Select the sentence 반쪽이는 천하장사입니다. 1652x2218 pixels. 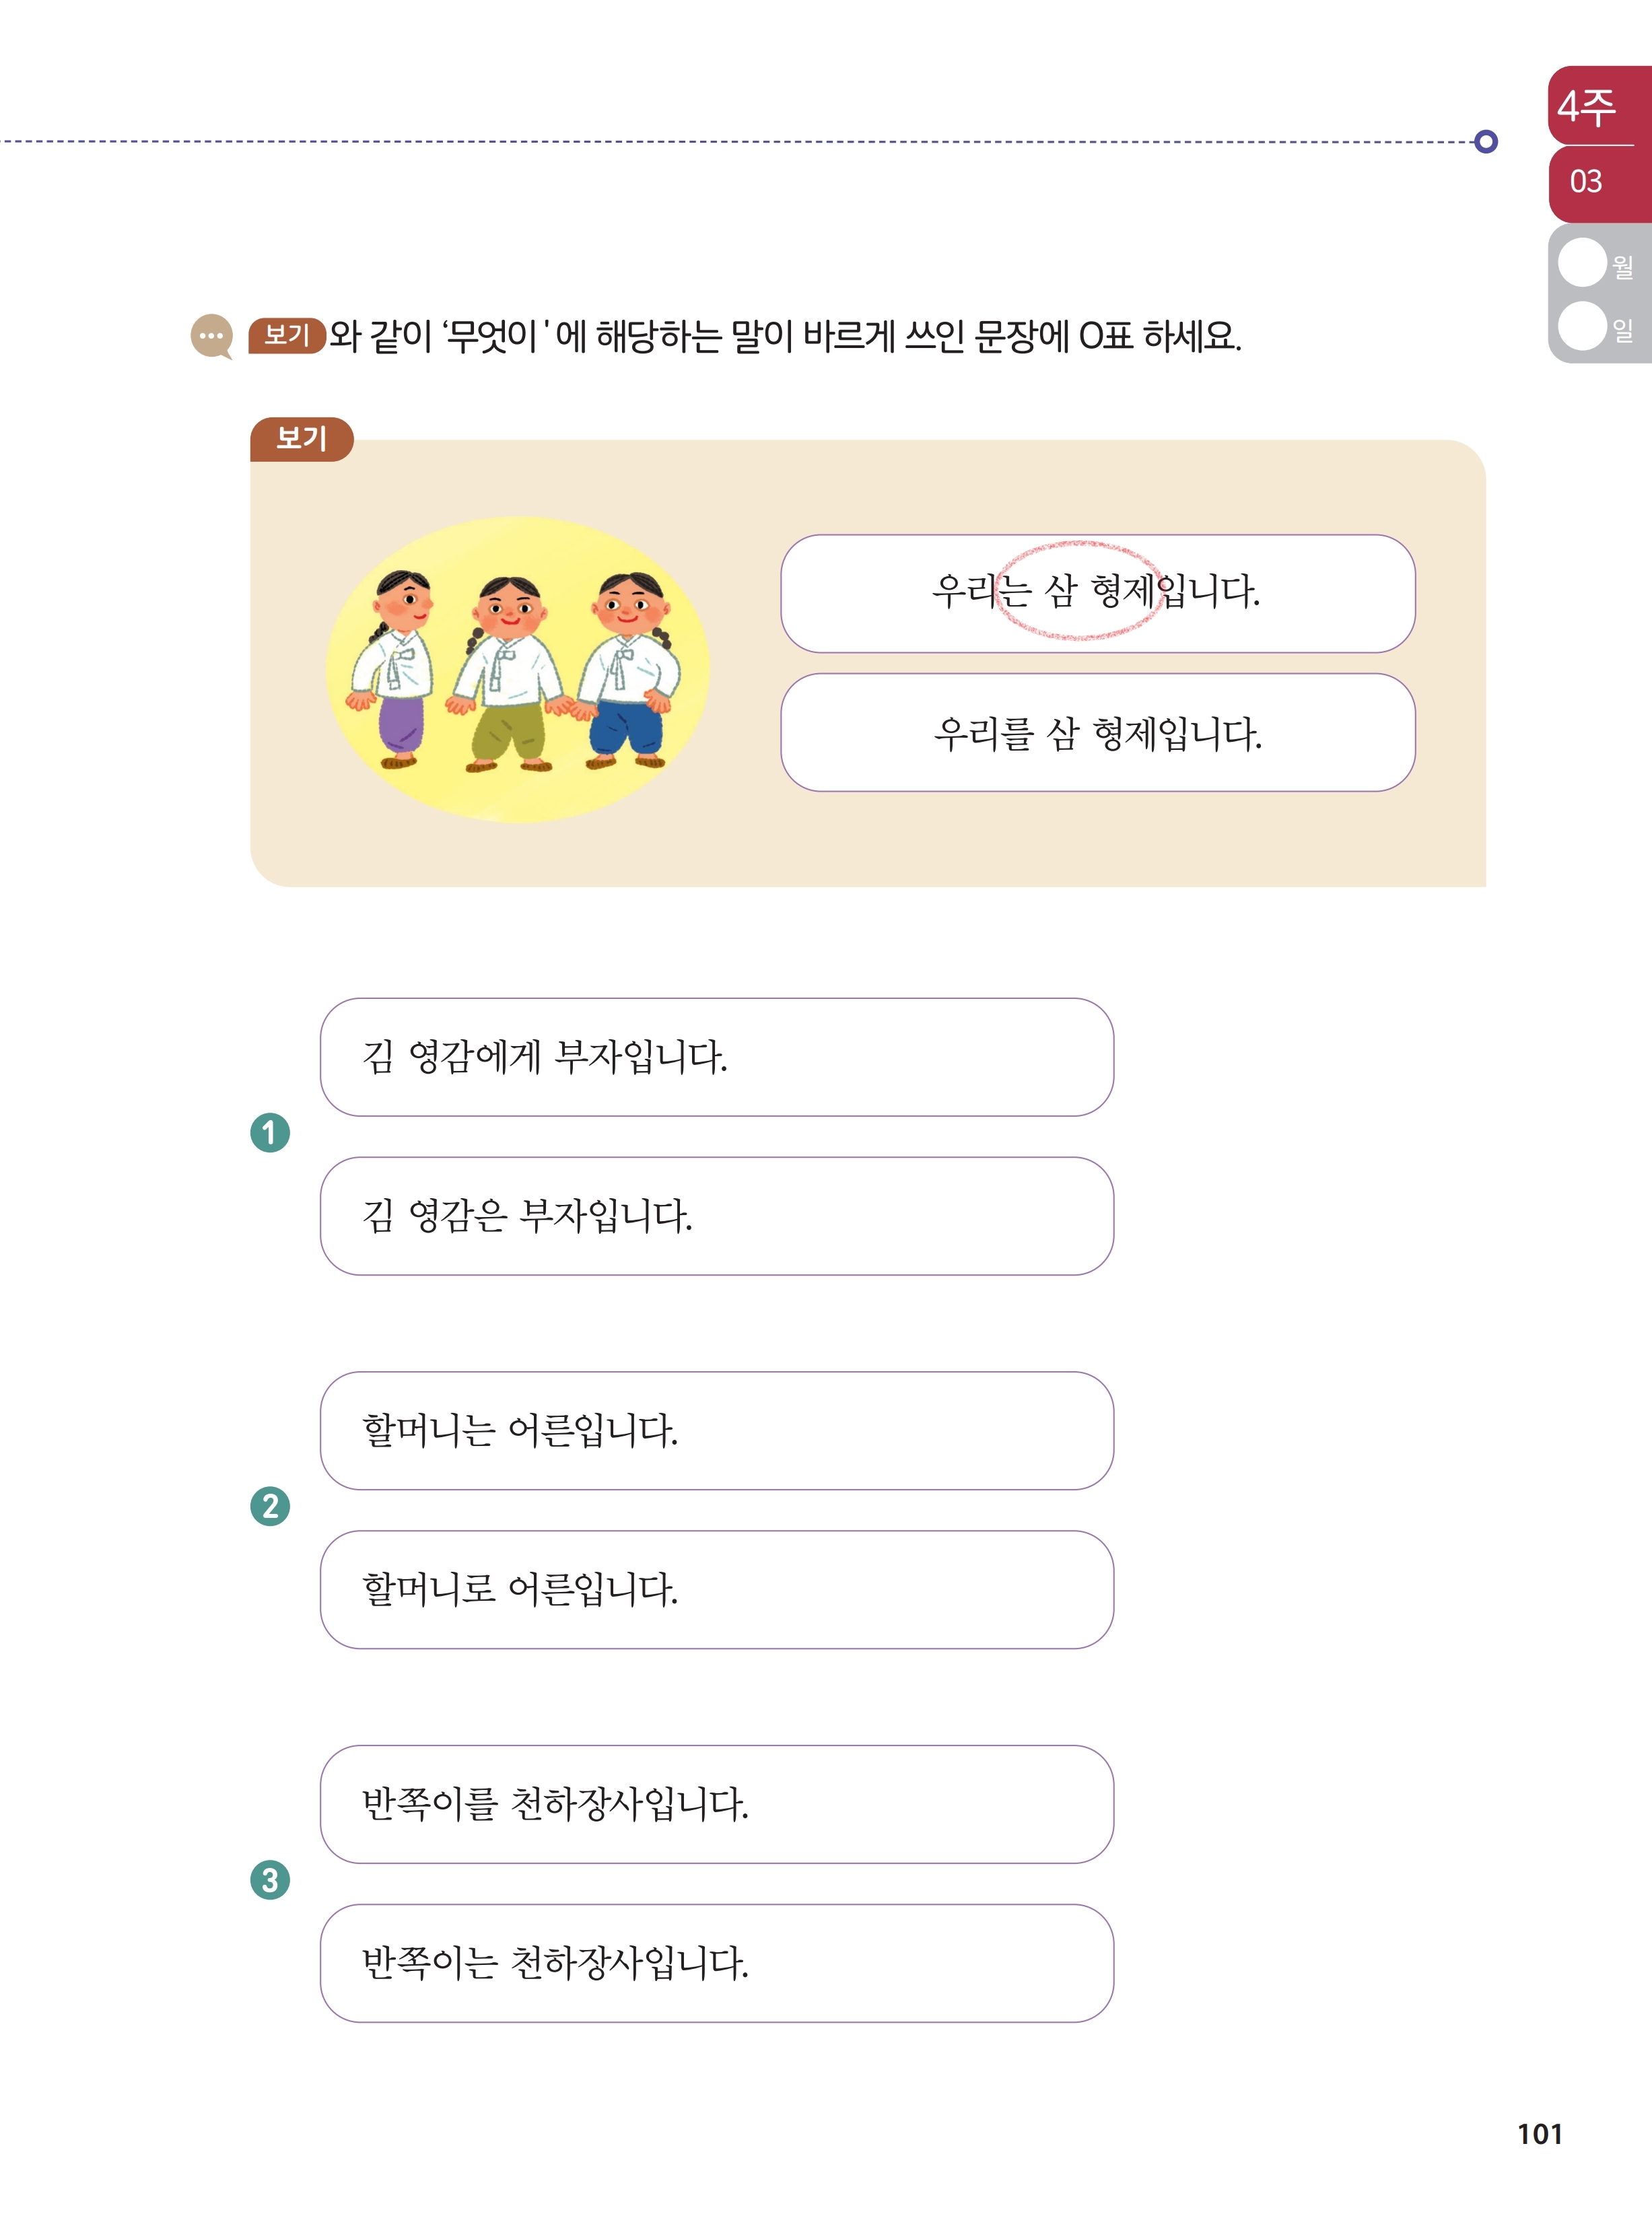click(717, 1963)
